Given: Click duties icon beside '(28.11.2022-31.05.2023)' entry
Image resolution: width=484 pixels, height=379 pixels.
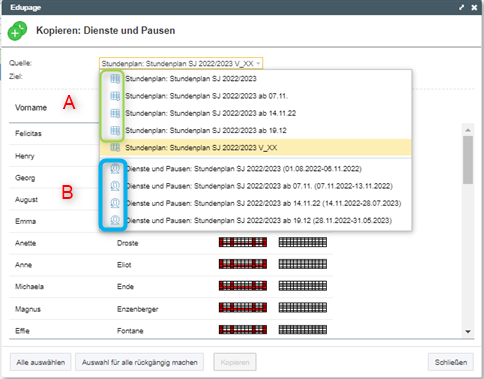Looking at the screenshot, I should [x=115, y=220].
